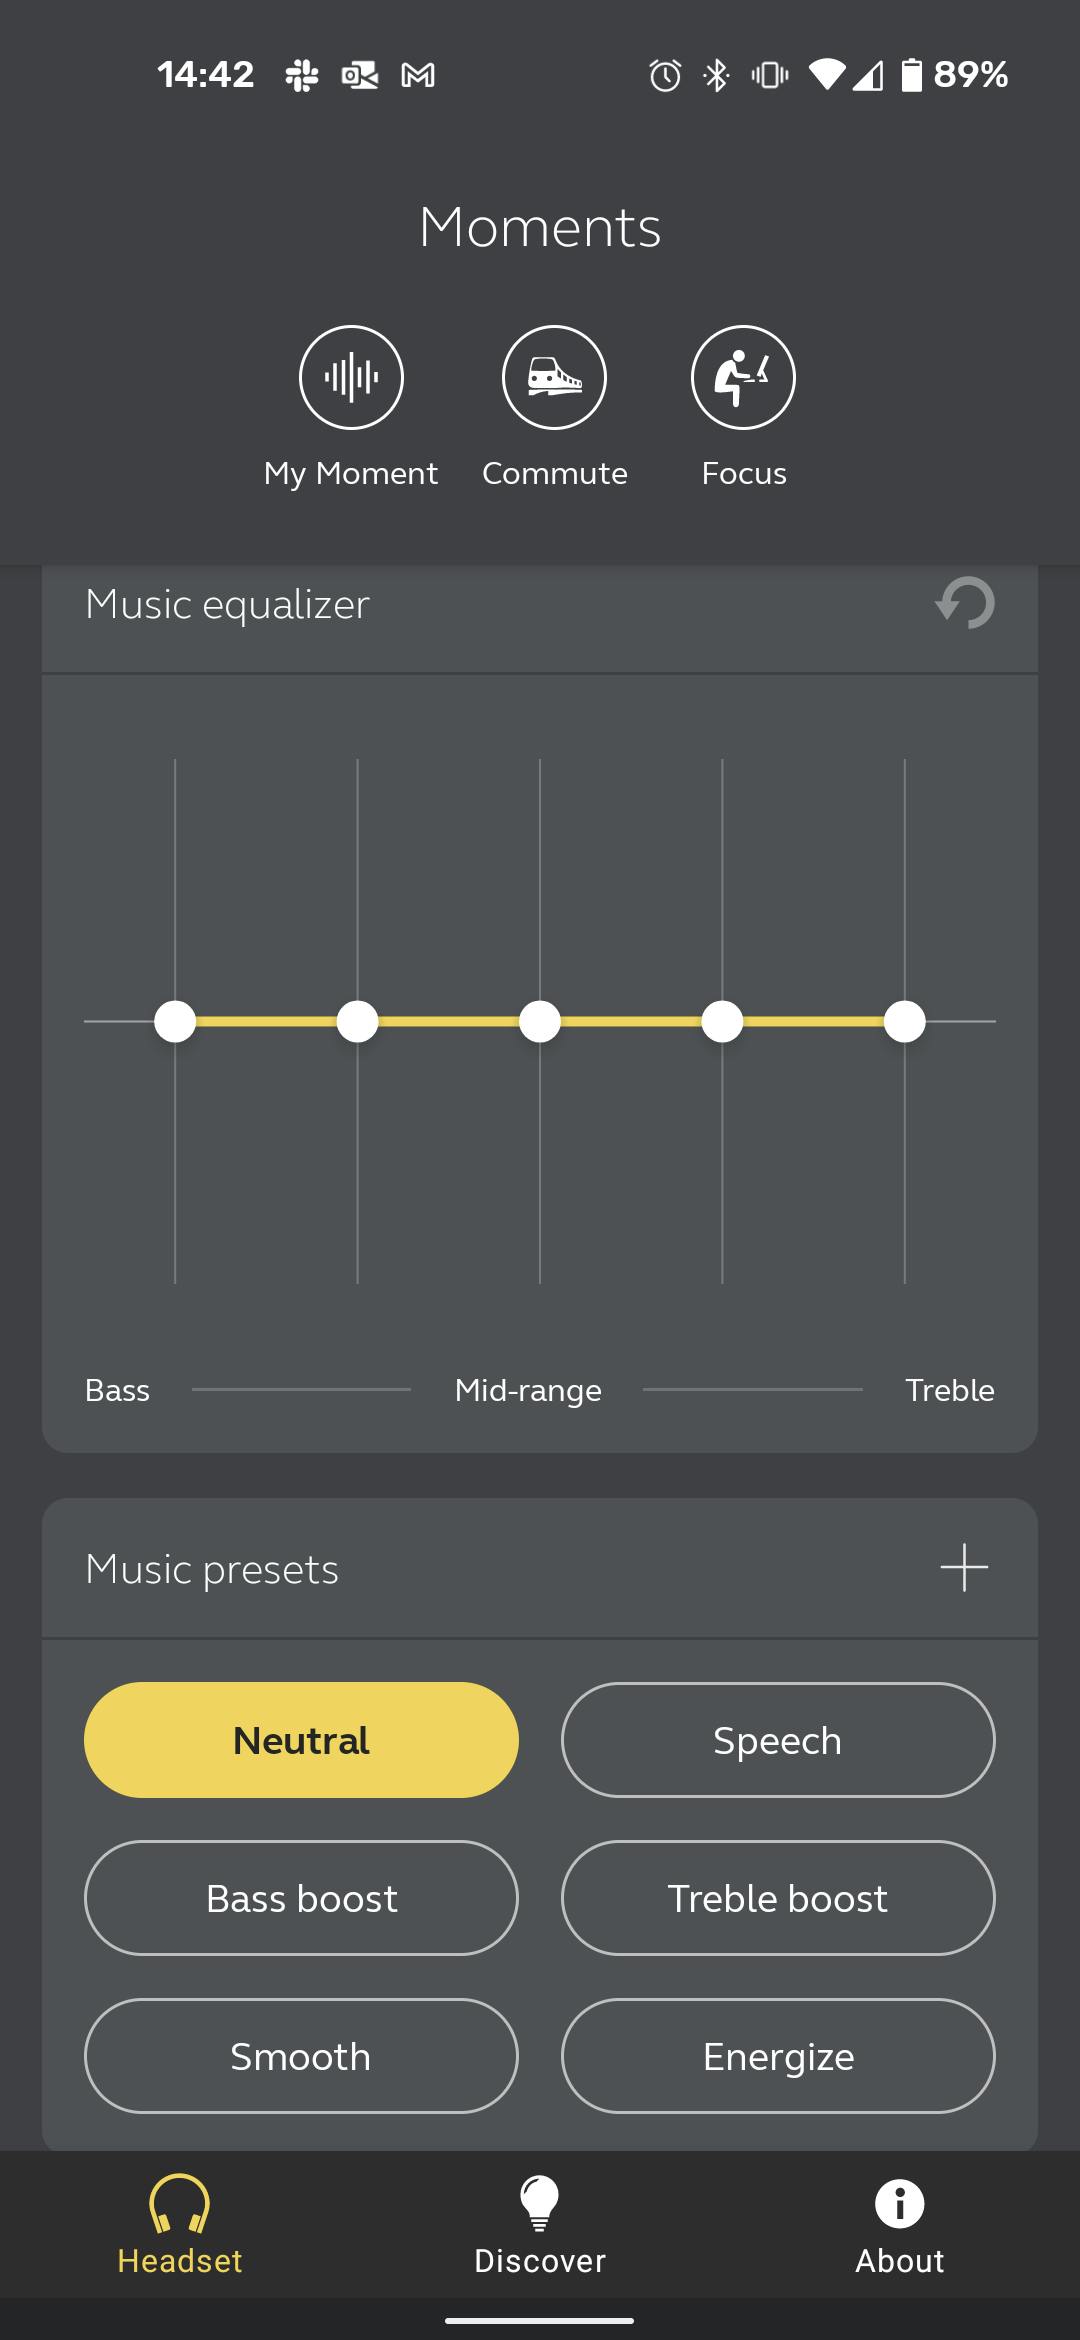This screenshot has height=2340, width=1080.
Task: Click the Treble equalizer slider handle
Action: tap(905, 1021)
